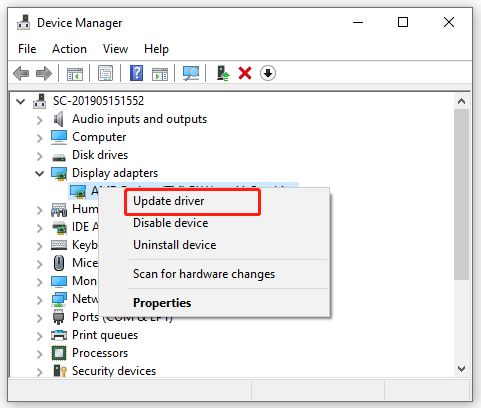Screen dimensions: 481x408
Task: Click the Display adapters category icon
Action: pyautogui.click(x=59, y=173)
